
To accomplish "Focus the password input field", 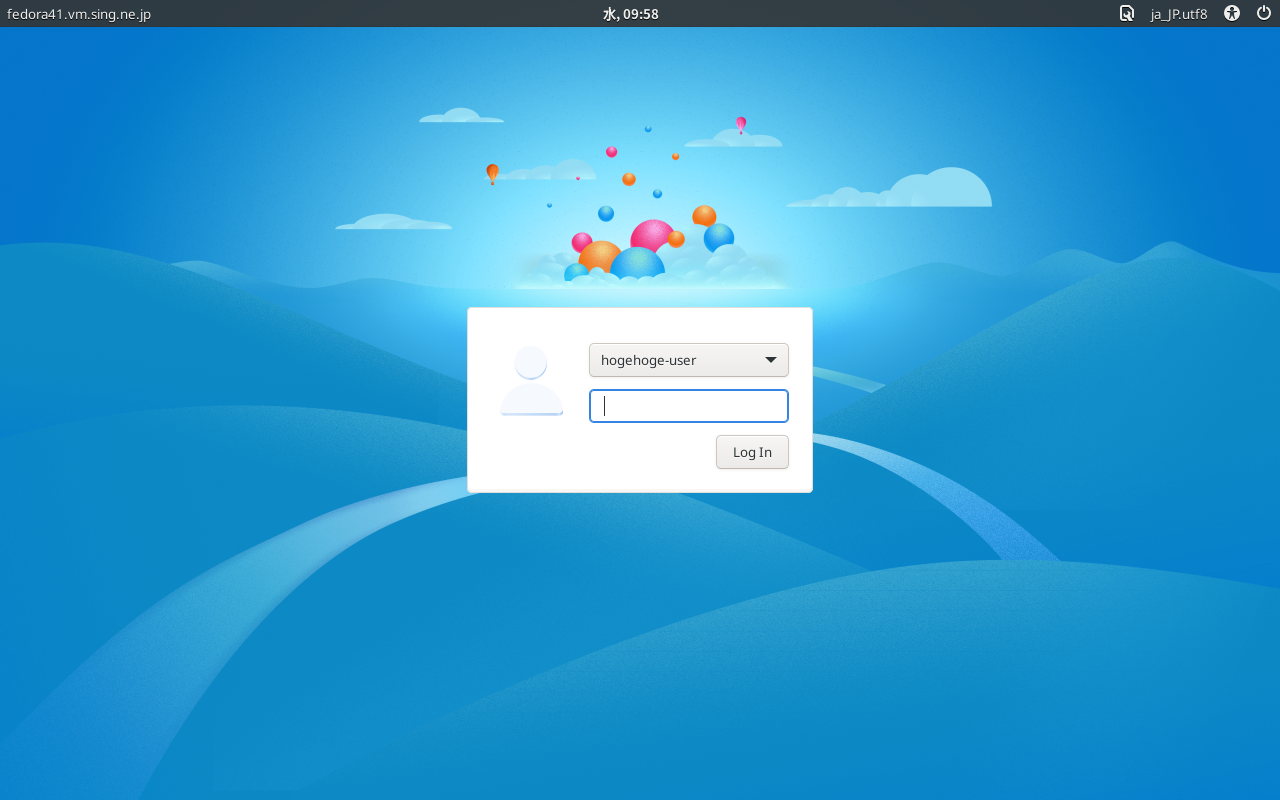I will point(689,406).
